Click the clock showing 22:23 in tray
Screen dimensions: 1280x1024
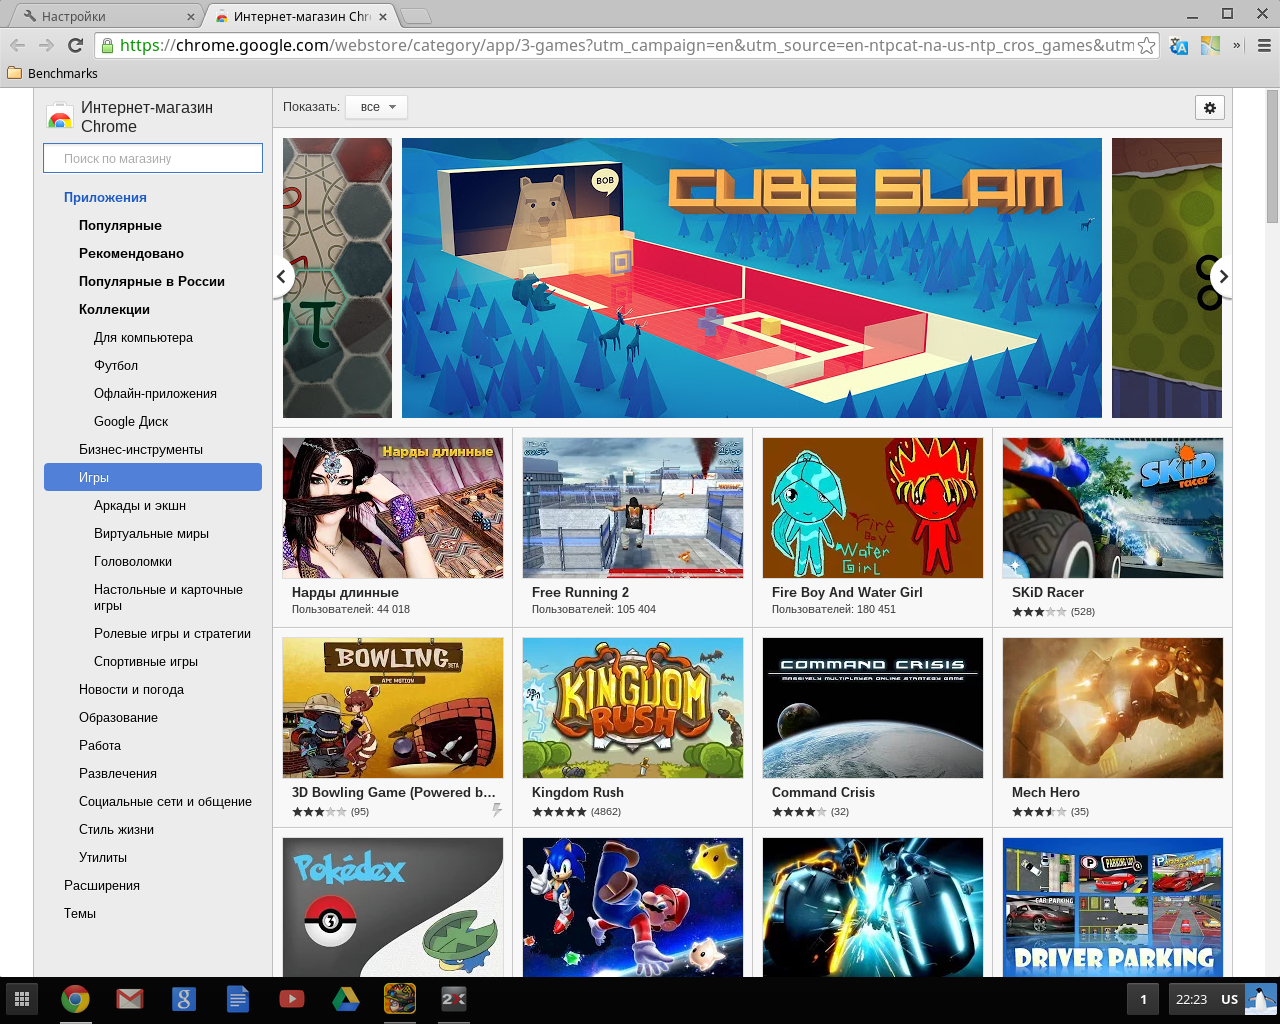(x=1191, y=999)
